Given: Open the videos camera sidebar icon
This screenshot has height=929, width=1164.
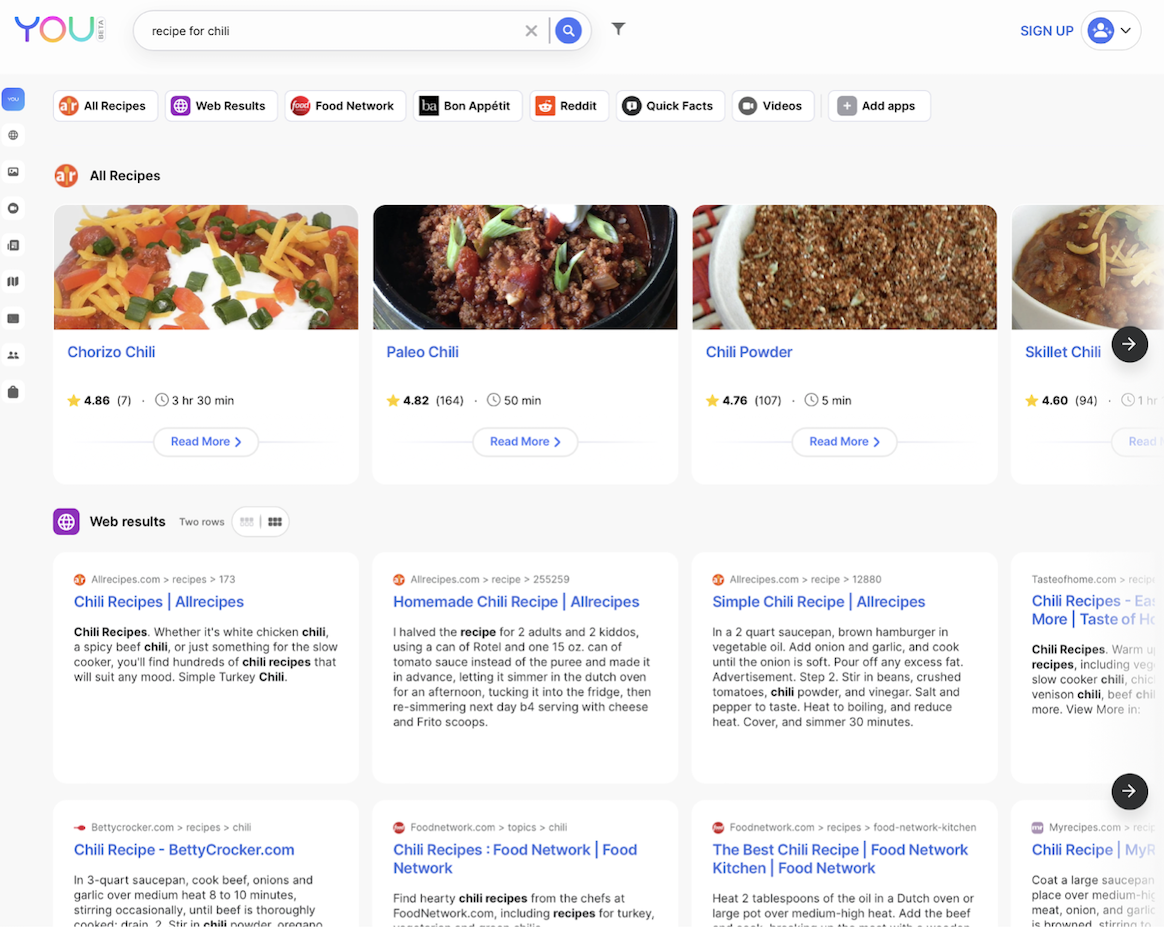Looking at the screenshot, I should click(x=13, y=208).
